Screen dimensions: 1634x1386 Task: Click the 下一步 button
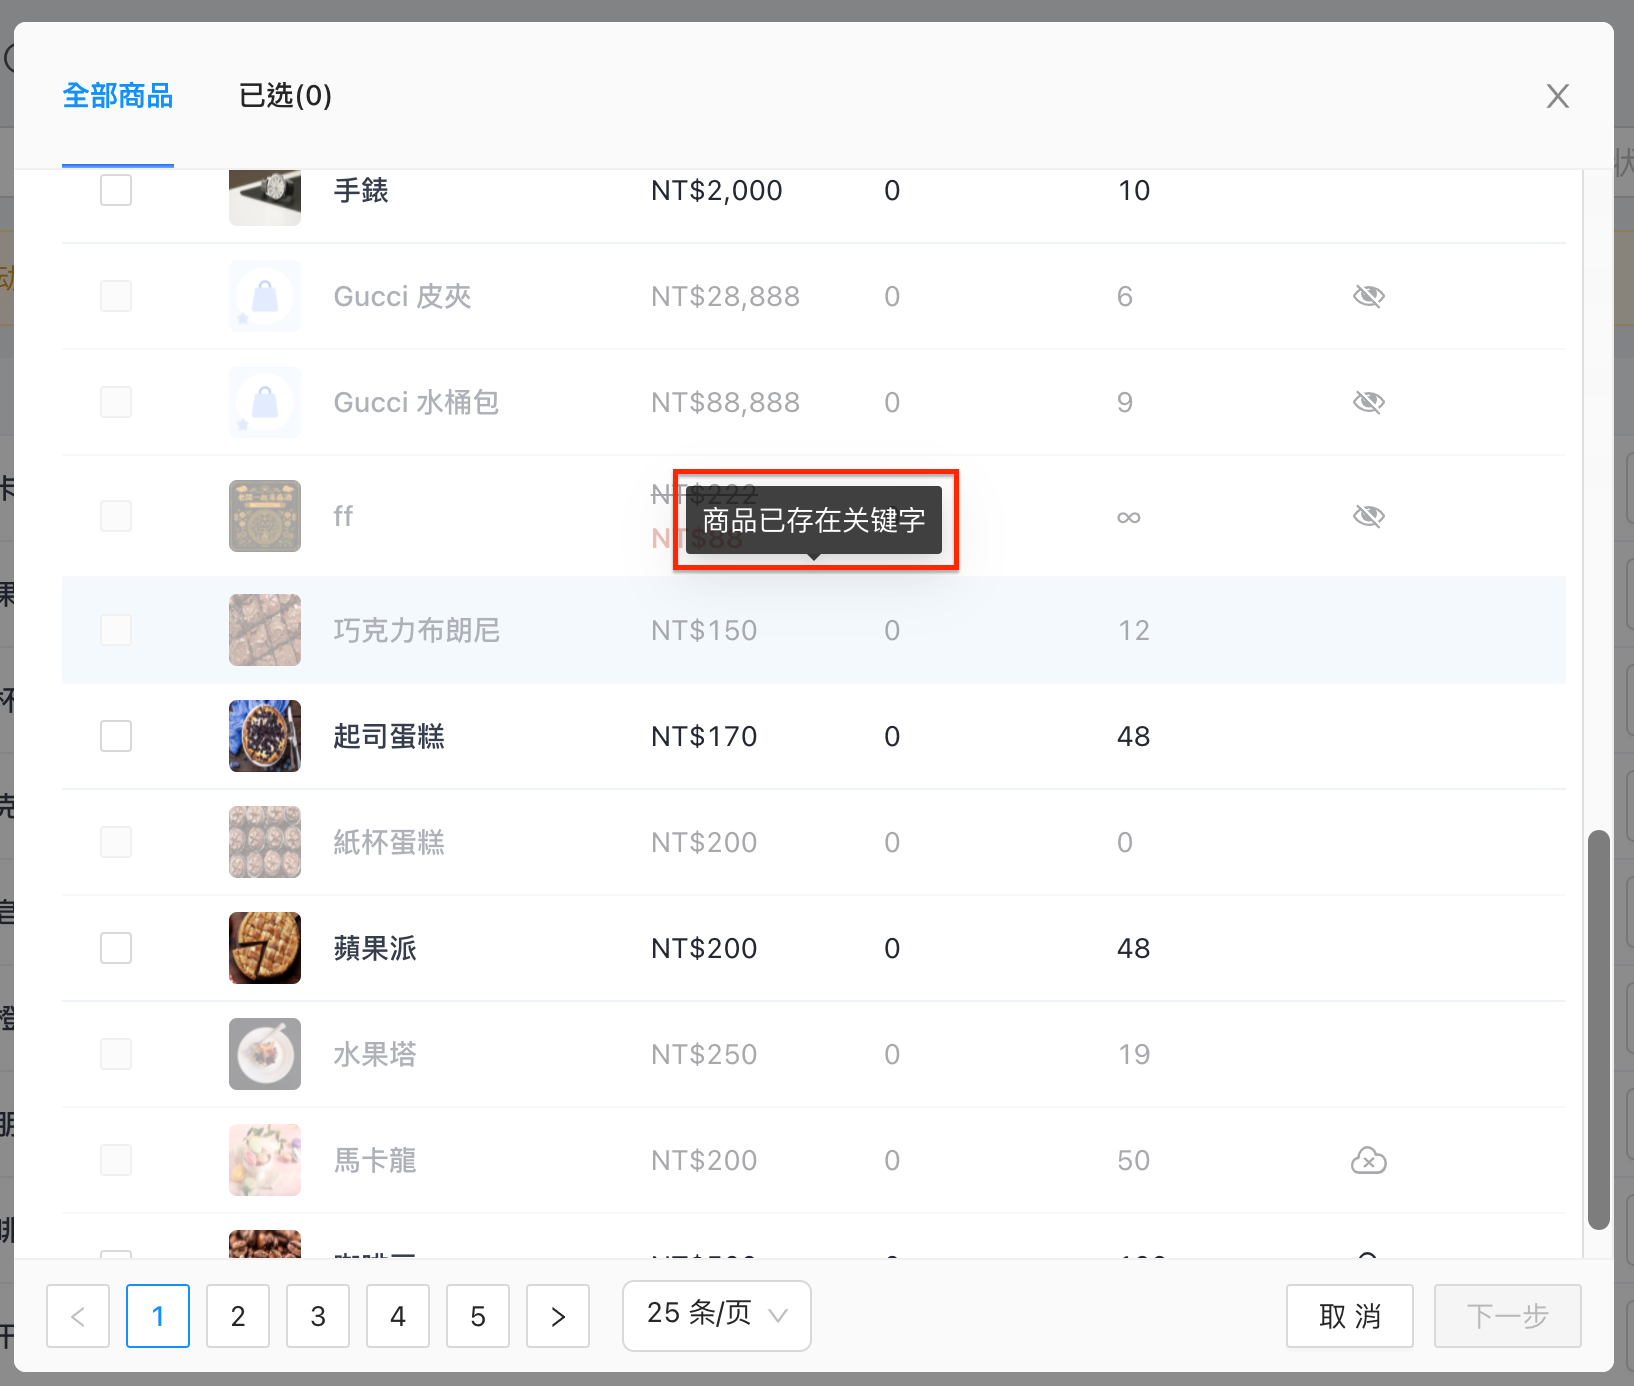(x=1507, y=1316)
